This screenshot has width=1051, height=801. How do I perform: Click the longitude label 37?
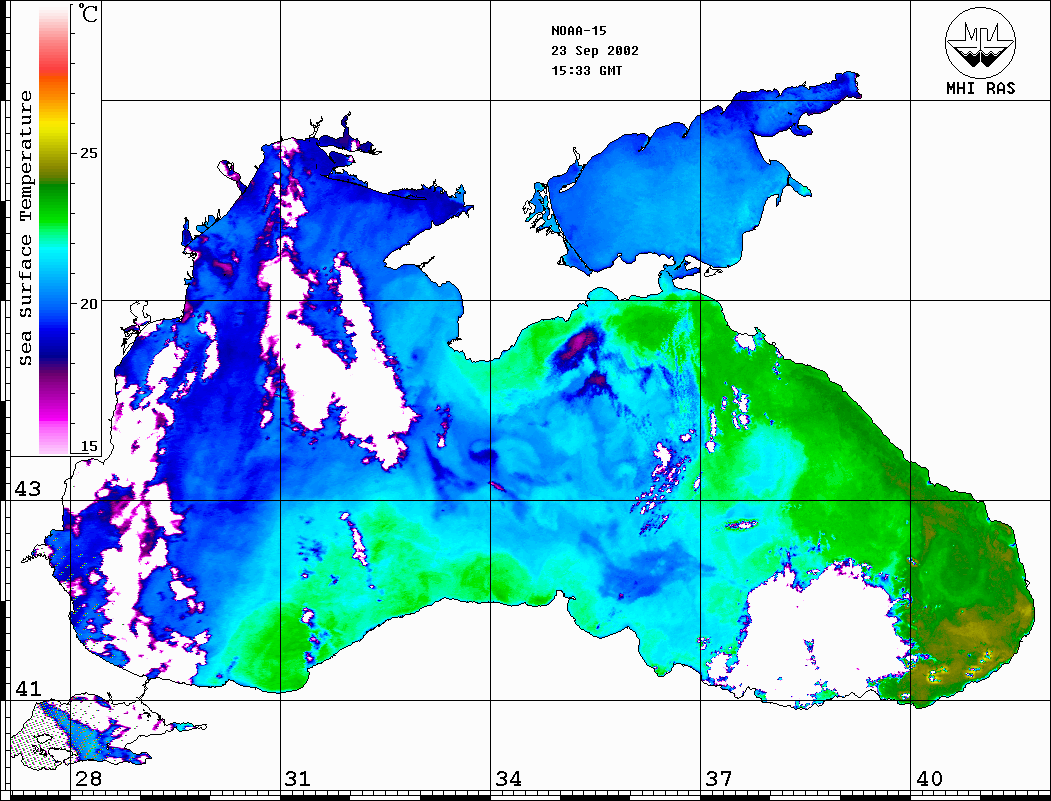[x=718, y=779]
